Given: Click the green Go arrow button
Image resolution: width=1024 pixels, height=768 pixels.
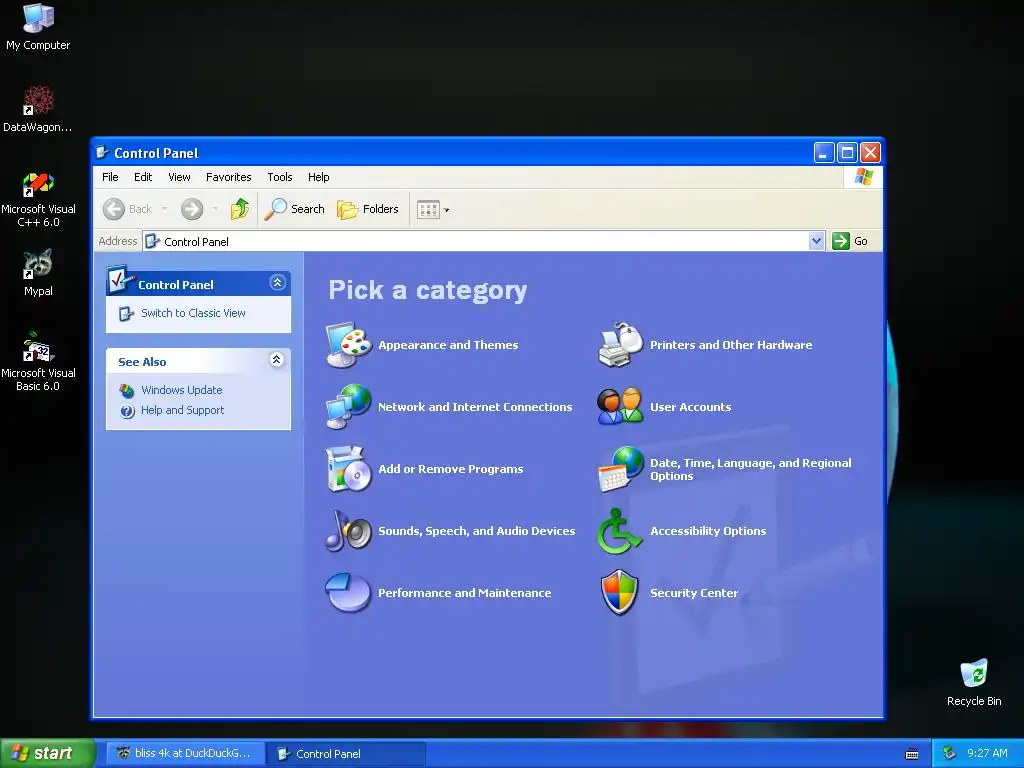Looking at the screenshot, I should [x=840, y=241].
